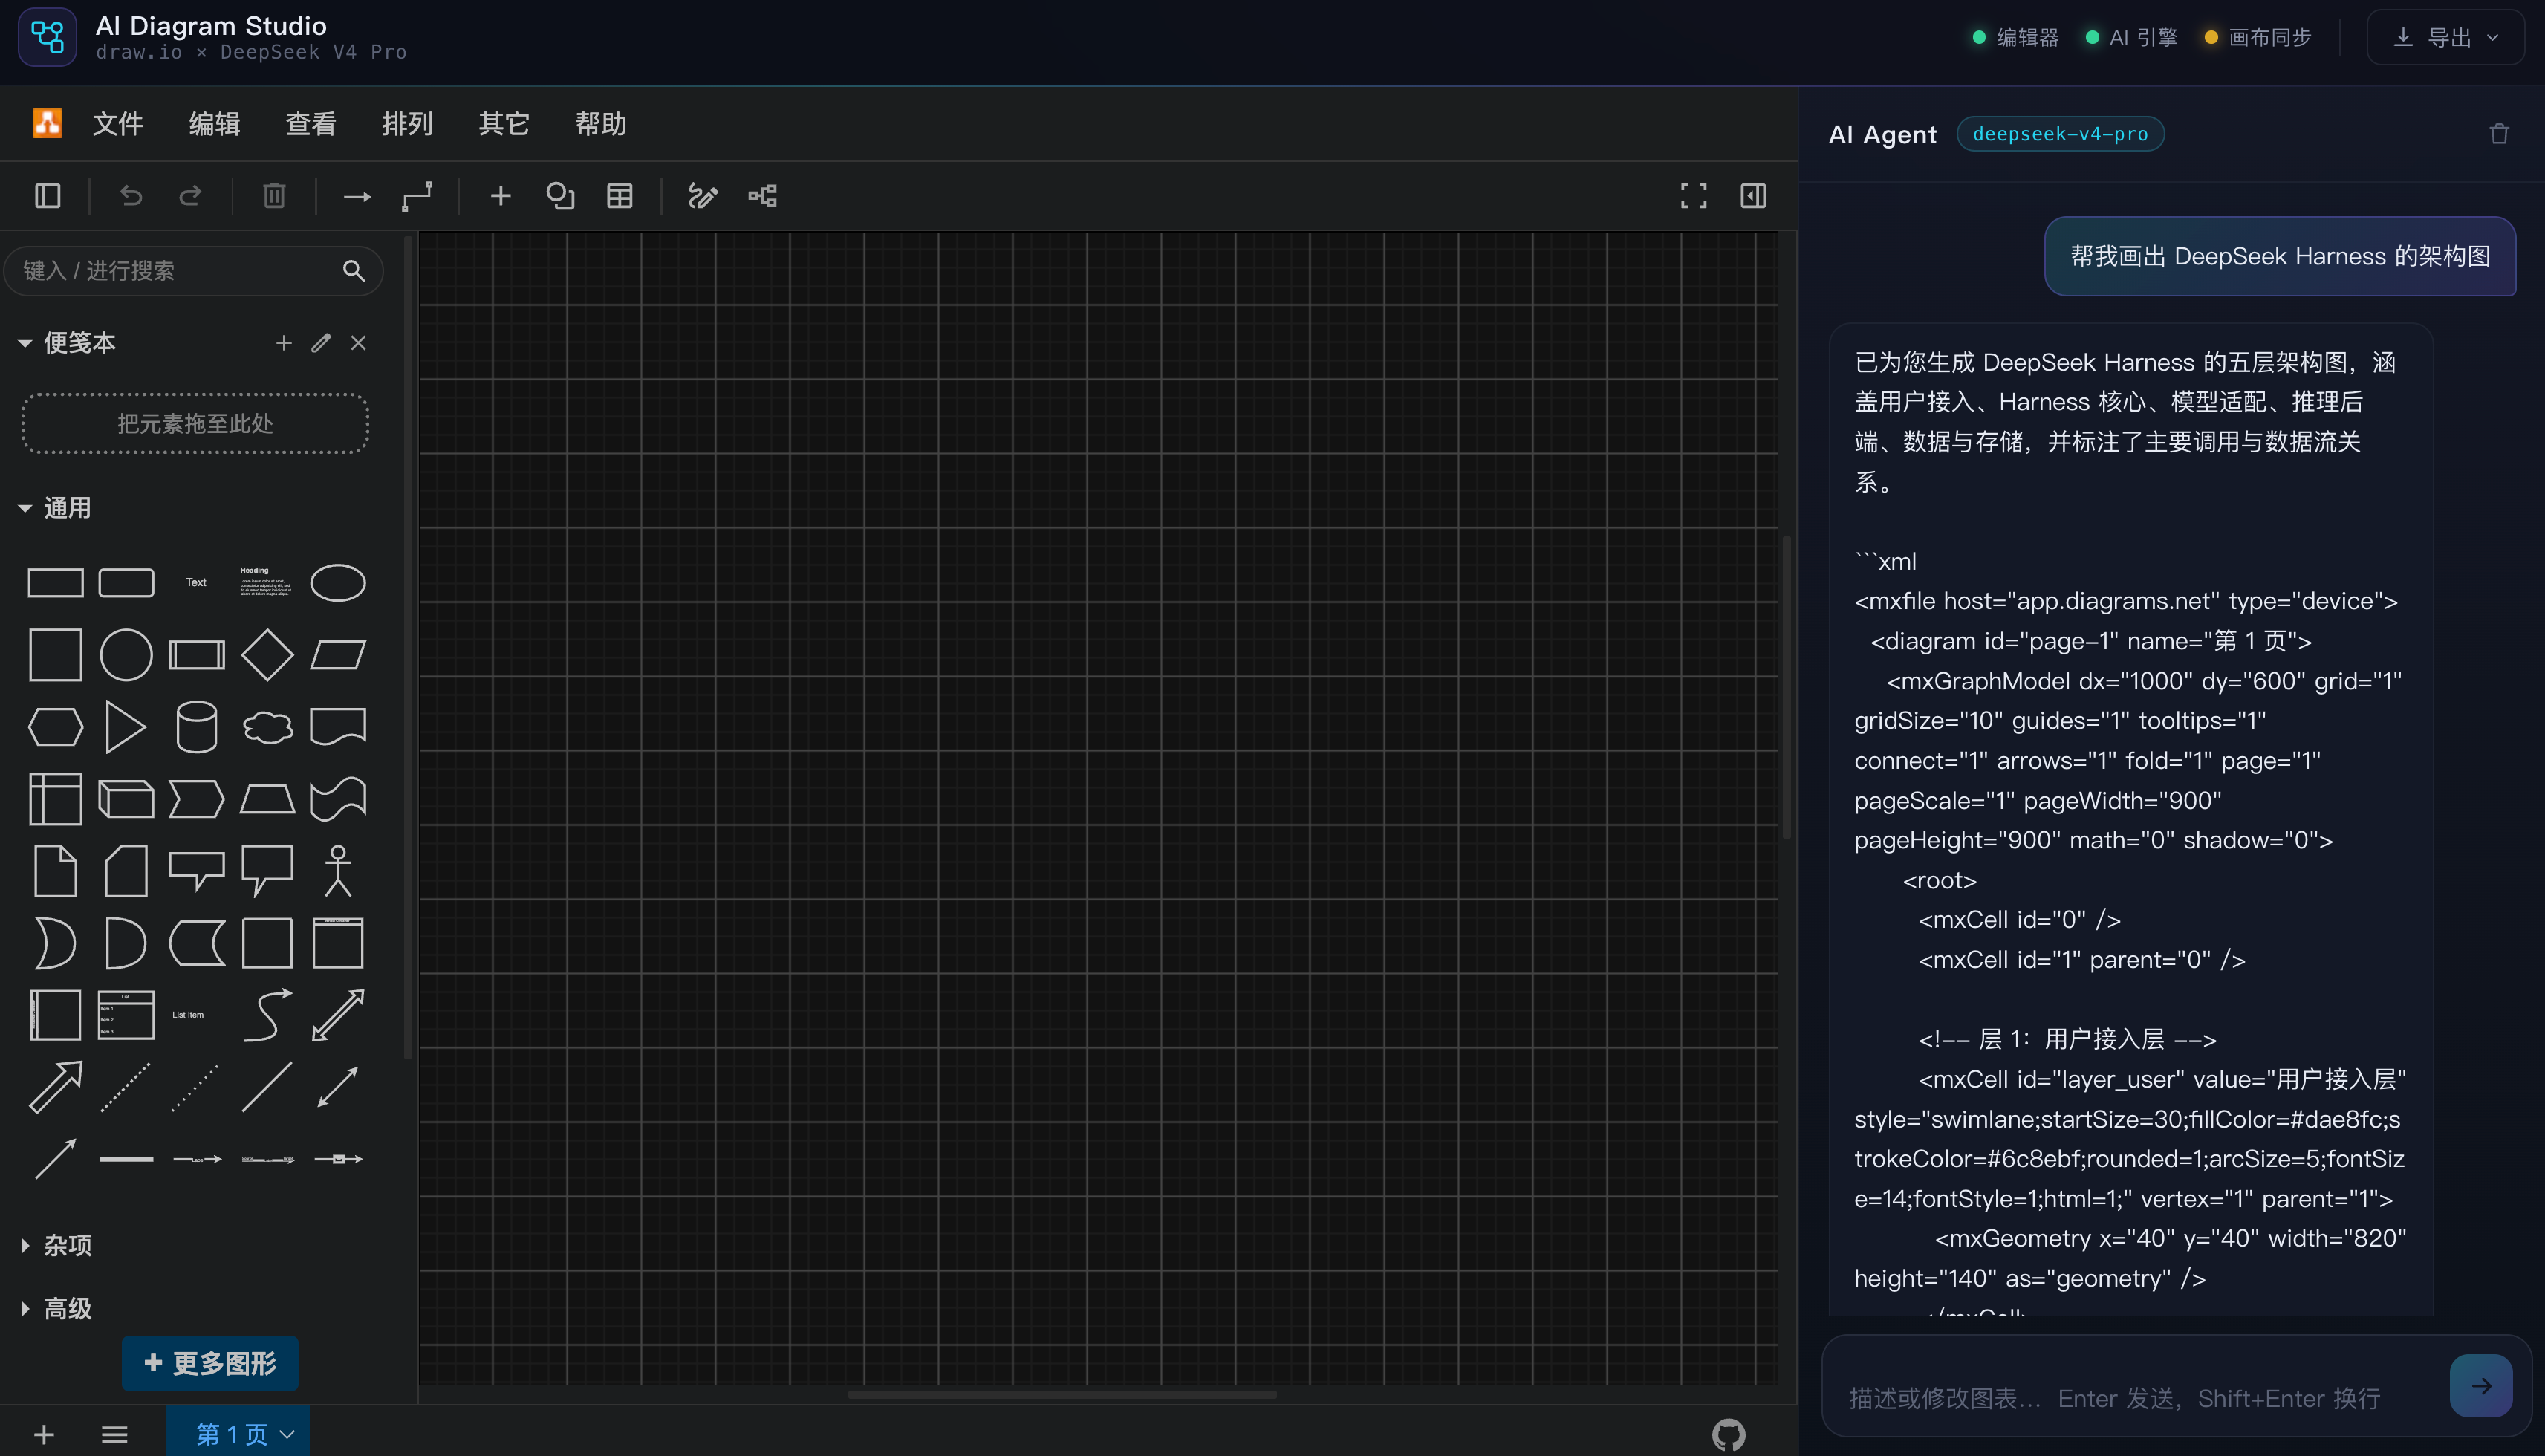This screenshot has width=2545, height=1456.
Task: Add new scratchpad item with plus
Action: 284,343
